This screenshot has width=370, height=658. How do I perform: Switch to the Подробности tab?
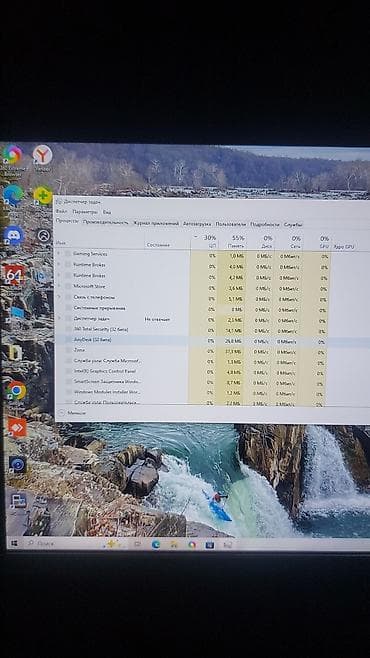click(265, 225)
